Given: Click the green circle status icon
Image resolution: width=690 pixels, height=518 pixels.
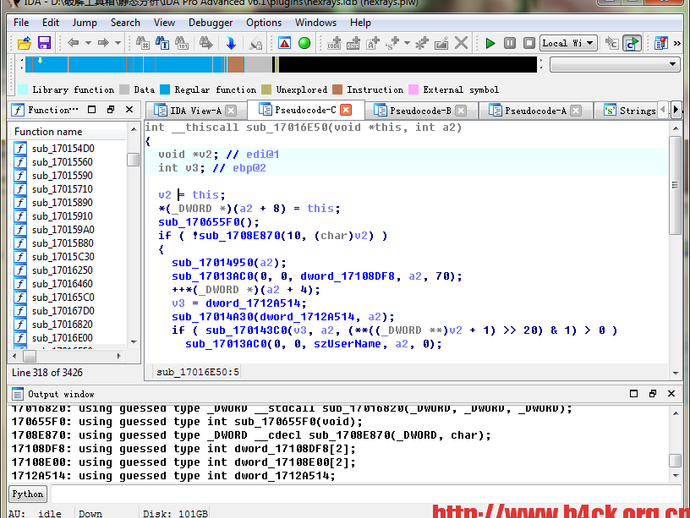Looking at the screenshot, I should pyautogui.click(x=304, y=43).
